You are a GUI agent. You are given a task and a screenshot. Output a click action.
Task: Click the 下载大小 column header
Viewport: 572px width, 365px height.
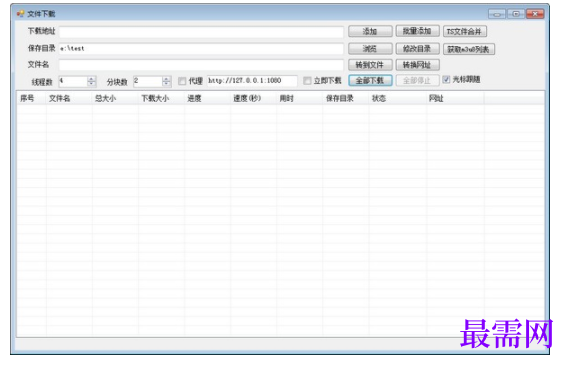tap(161, 98)
